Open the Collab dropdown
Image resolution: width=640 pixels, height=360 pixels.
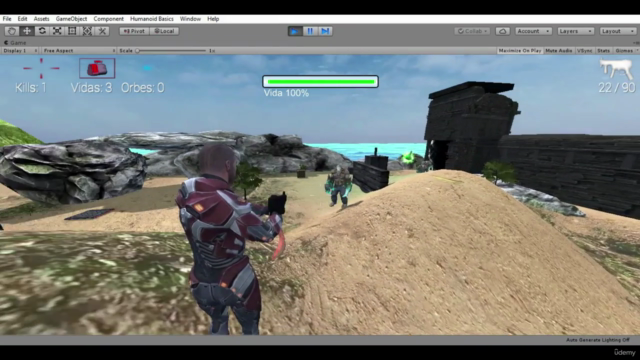(x=472, y=31)
